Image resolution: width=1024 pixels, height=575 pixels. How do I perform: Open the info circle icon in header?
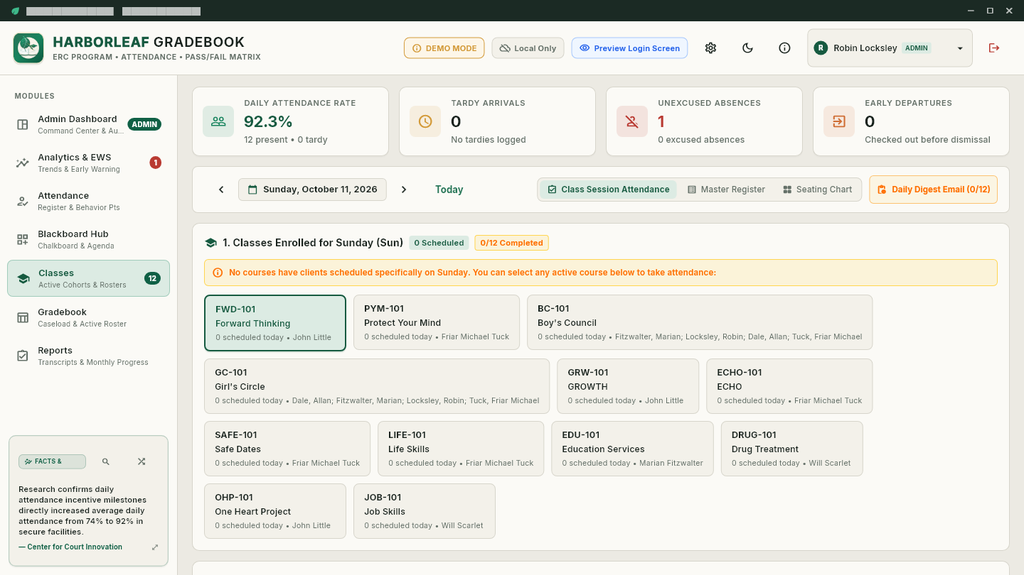(x=784, y=48)
